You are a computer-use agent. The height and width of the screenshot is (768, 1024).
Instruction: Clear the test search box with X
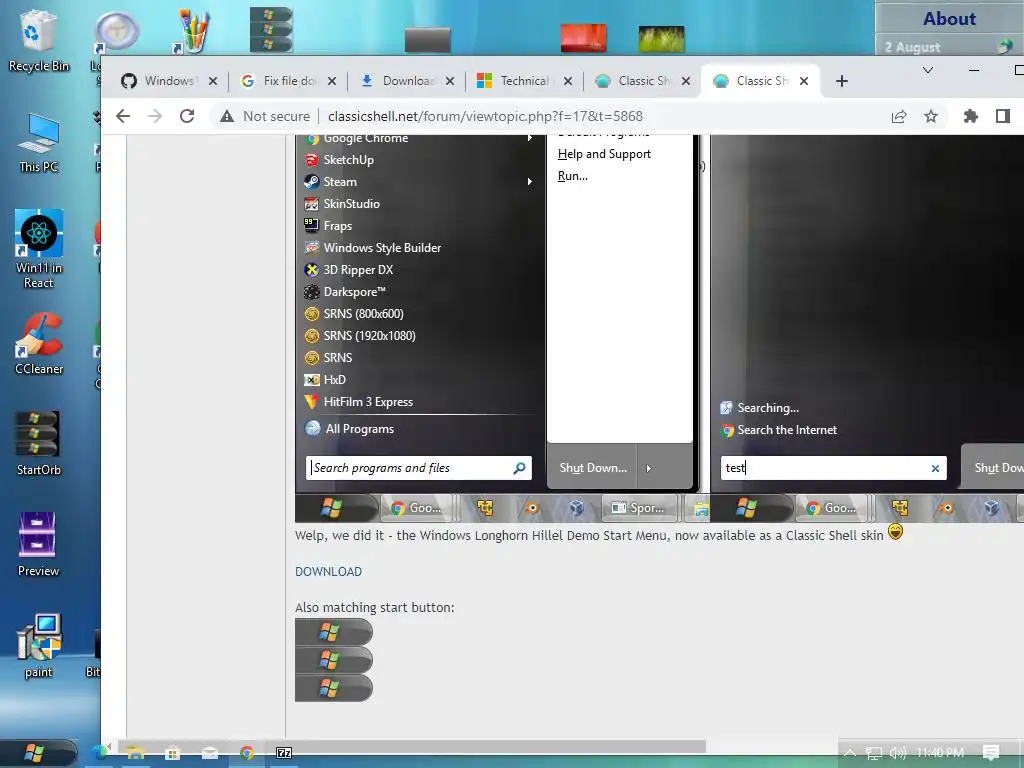(x=935, y=468)
